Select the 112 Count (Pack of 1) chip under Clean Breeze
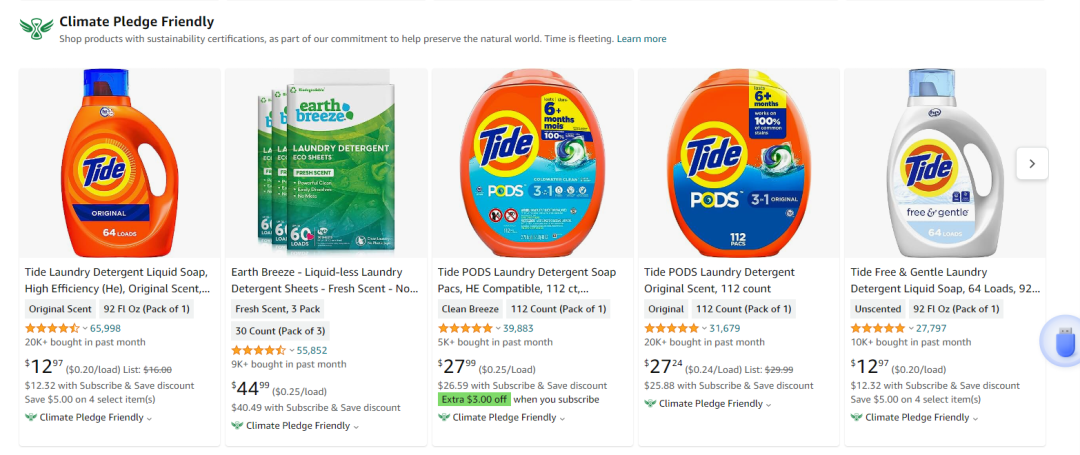The width and height of the screenshot is (1080, 455). pos(558,309)
